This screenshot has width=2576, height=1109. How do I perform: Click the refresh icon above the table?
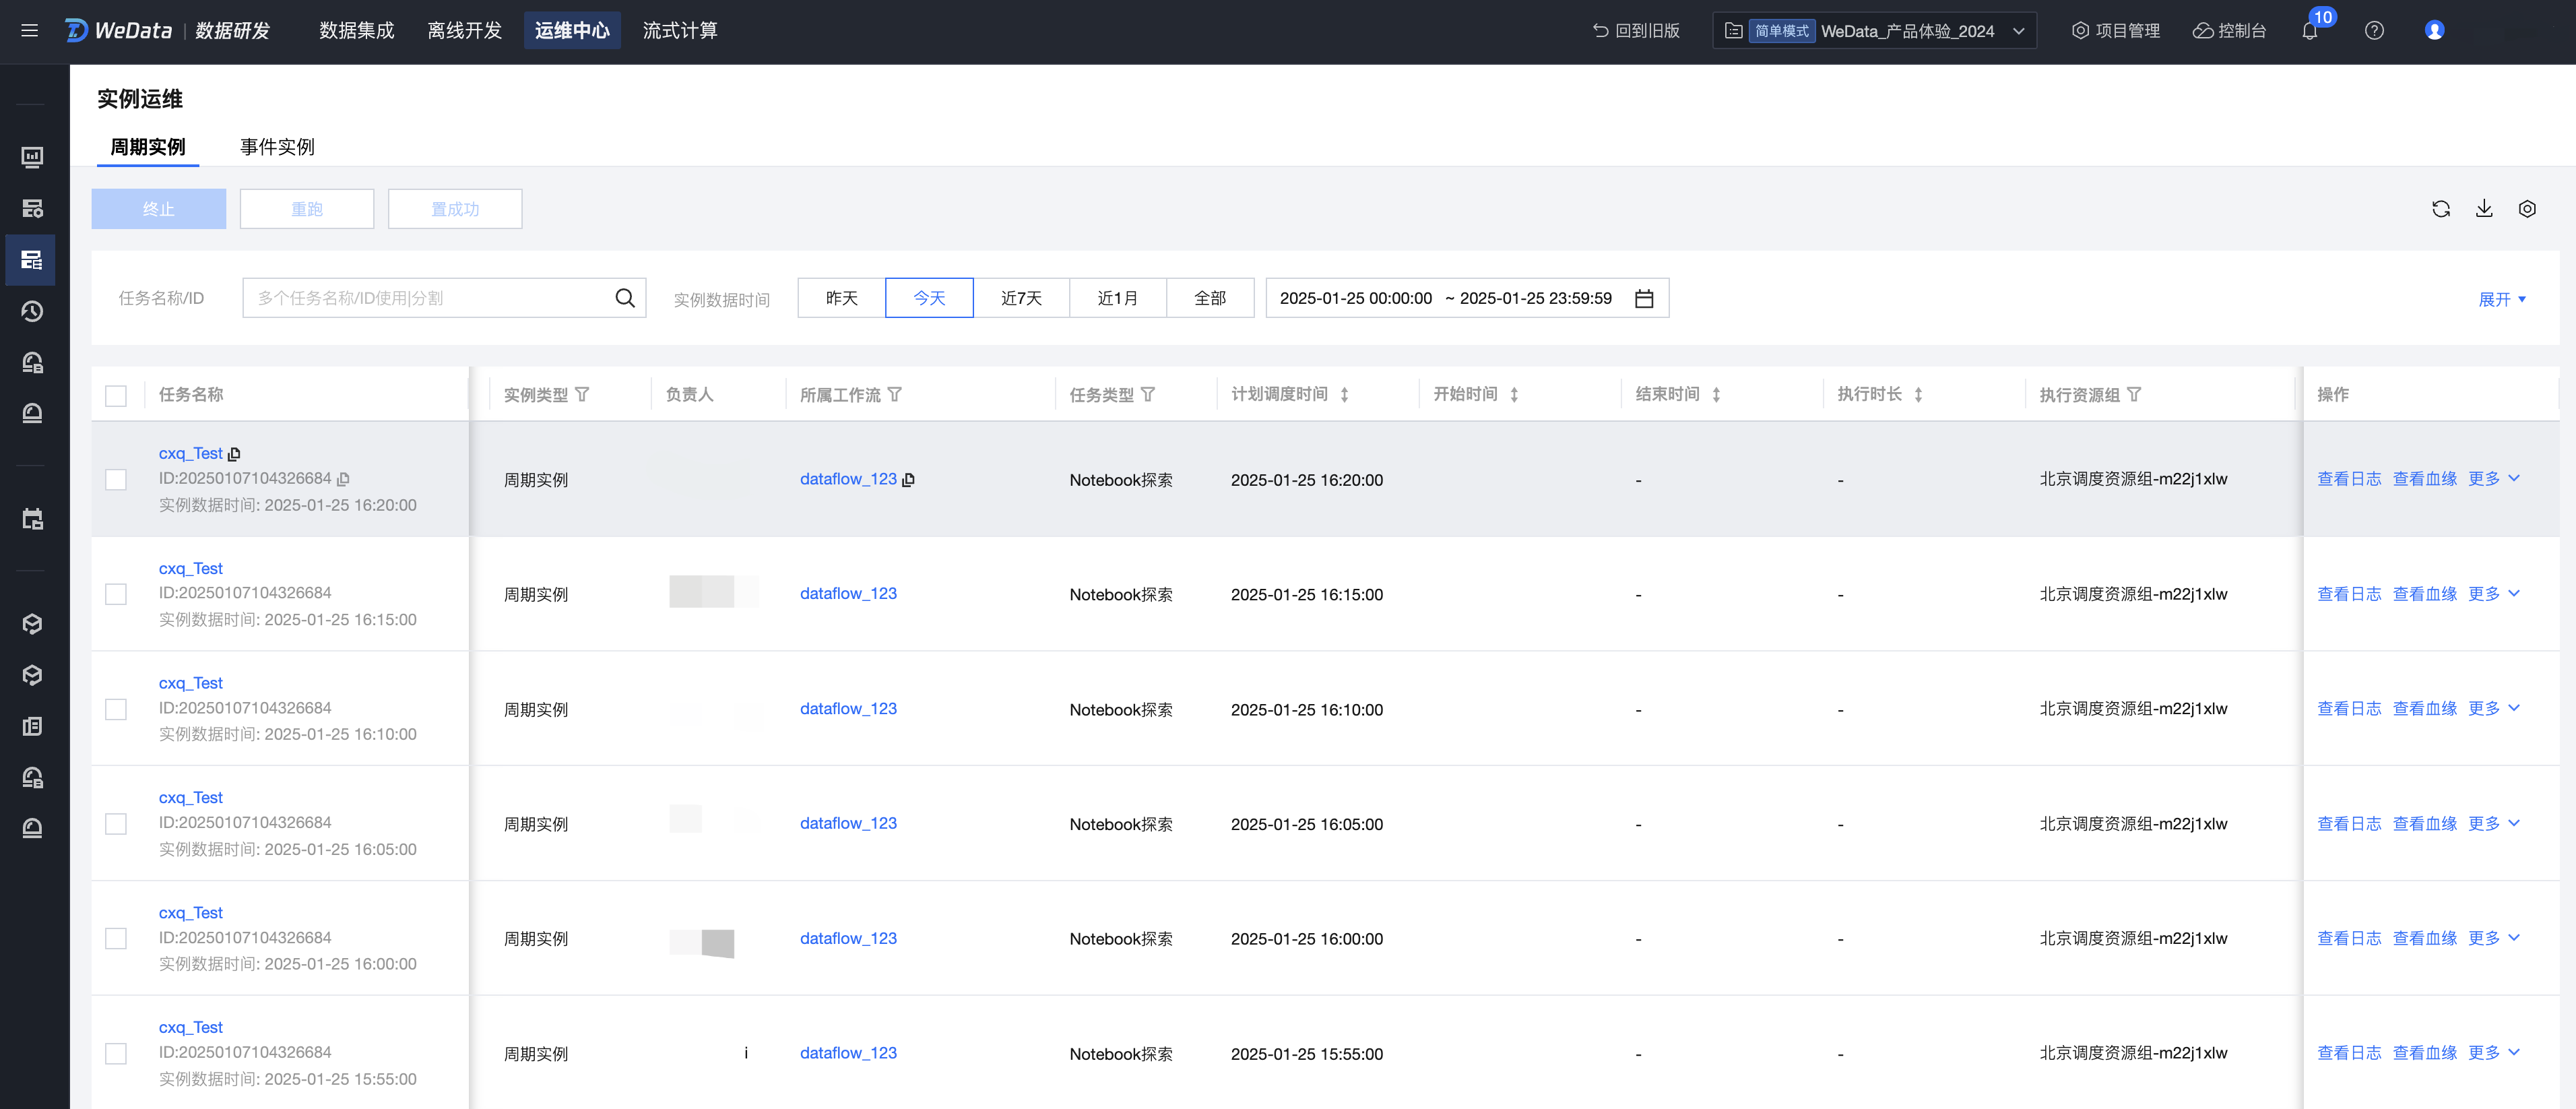(x=2440, y=209)
